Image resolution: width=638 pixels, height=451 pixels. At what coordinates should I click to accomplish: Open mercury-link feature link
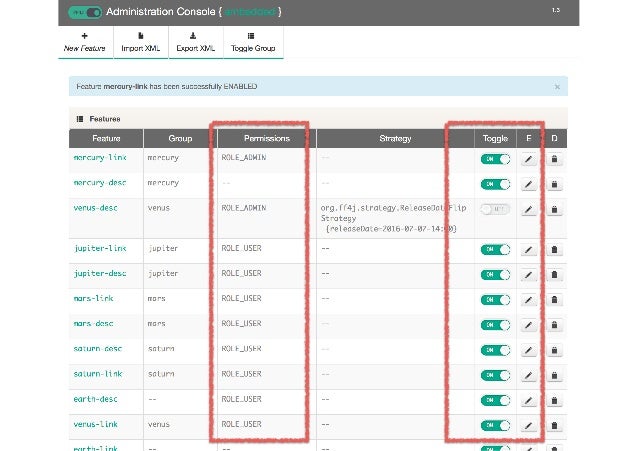tap(100, 158)
